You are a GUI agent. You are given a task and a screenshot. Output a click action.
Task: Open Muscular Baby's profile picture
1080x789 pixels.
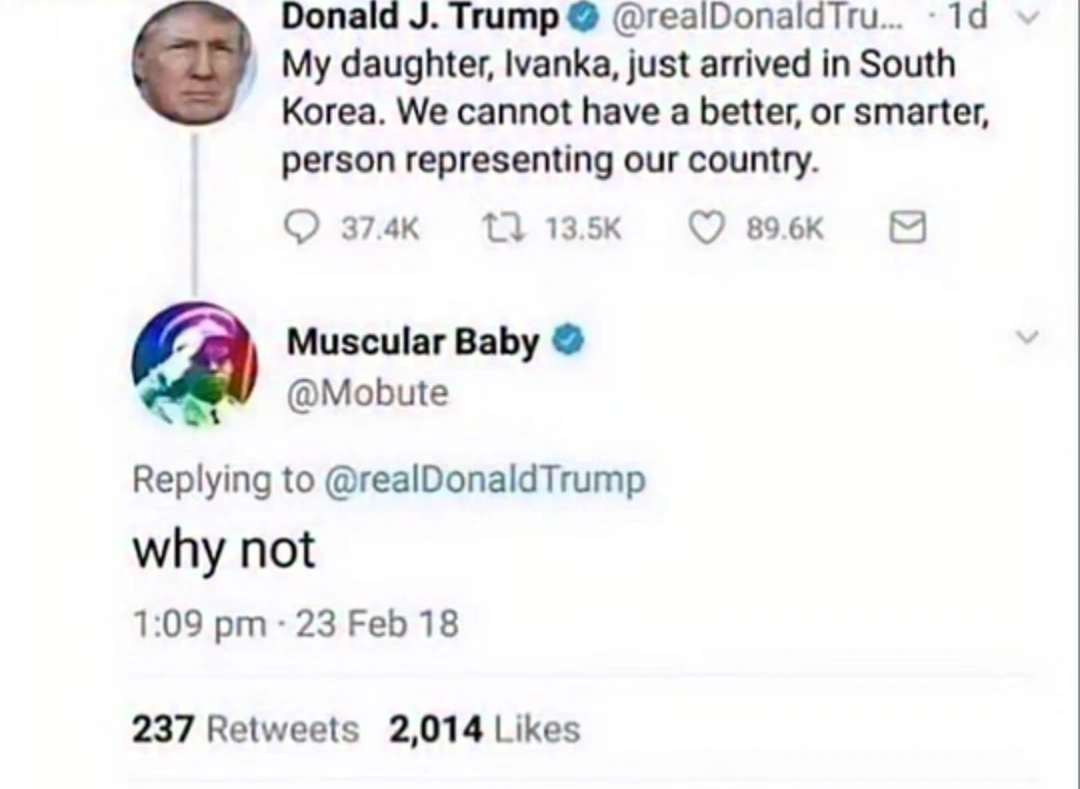(194, 364)
